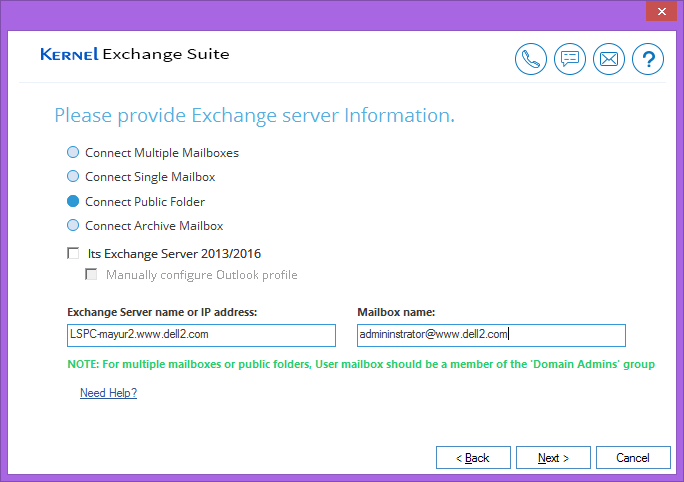Close the dialog with the red X
This screenshot has height=482, width=684.
click(661, 11)
